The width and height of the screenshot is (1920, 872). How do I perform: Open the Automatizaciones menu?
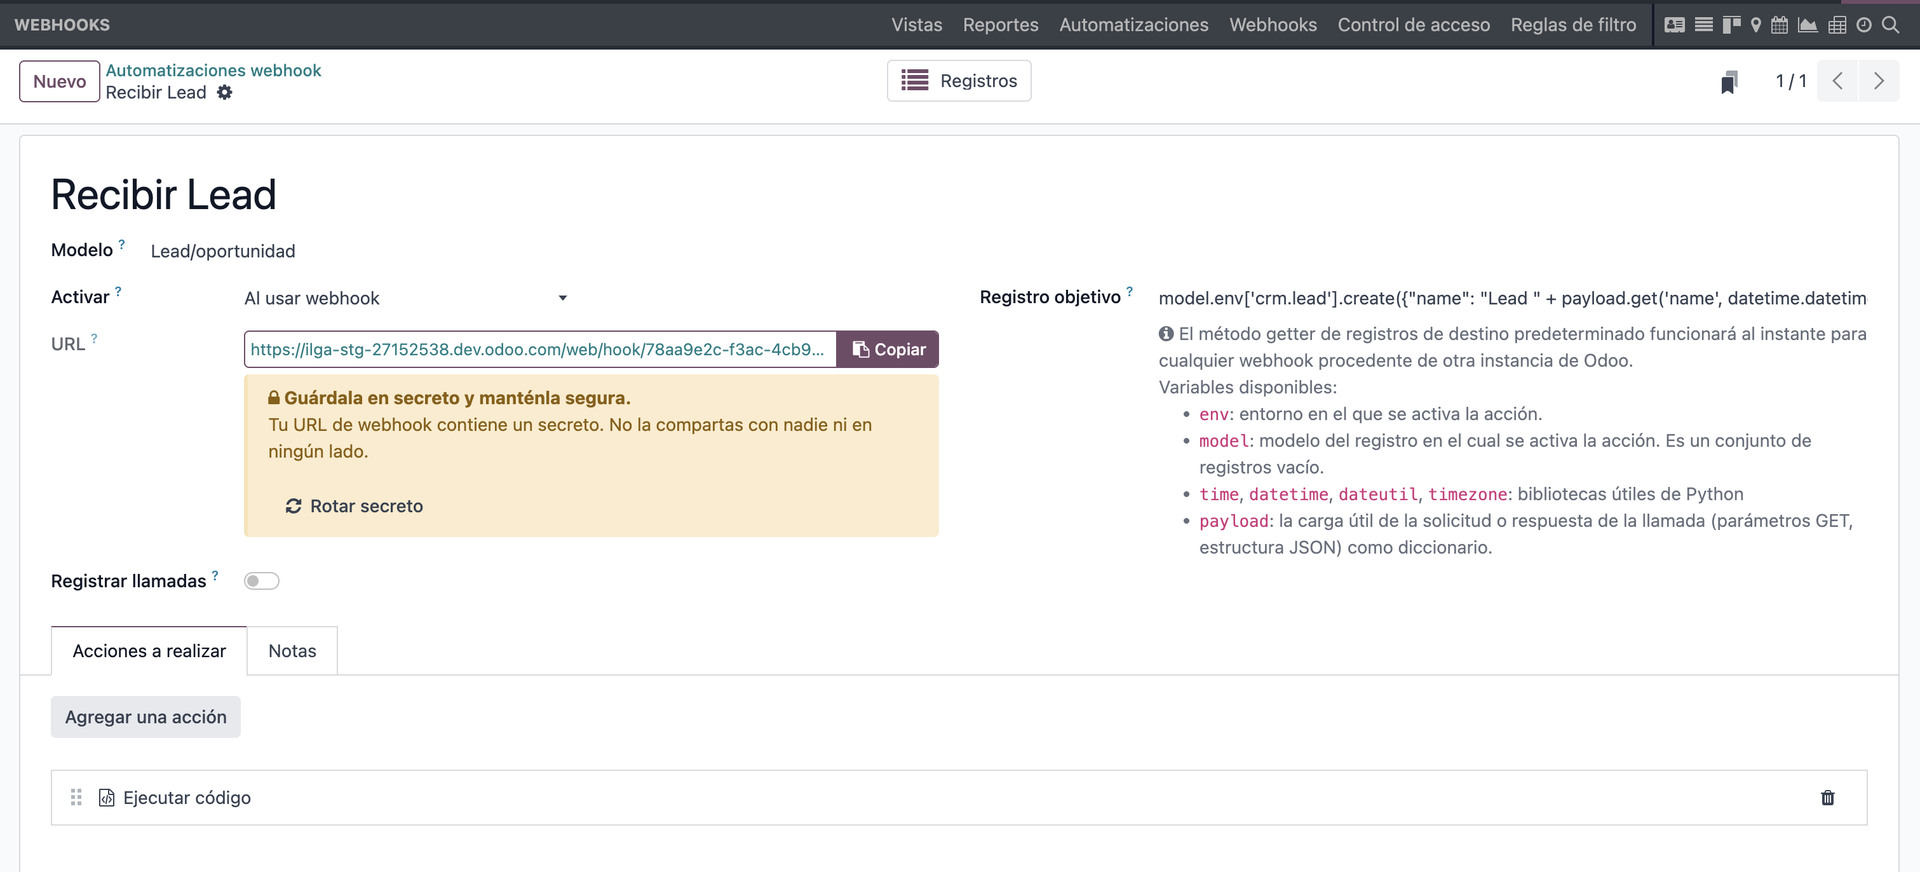point(1133,25)
